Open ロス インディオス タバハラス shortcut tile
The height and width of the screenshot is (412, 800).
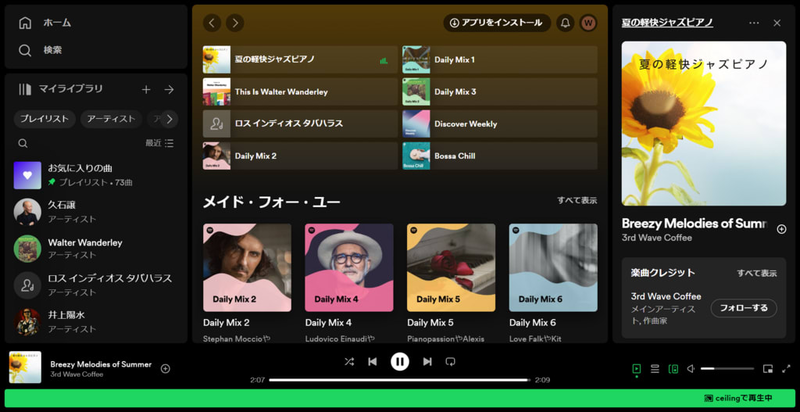coord(300,124)
